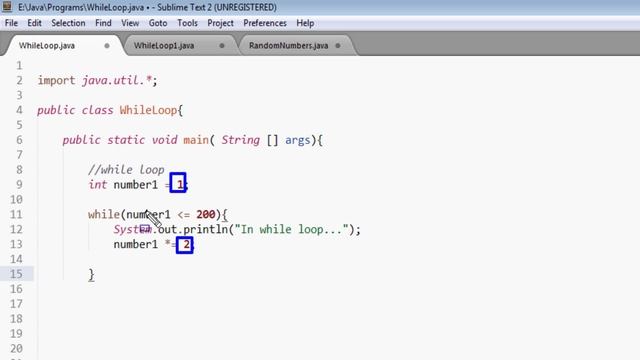Image resolution: width=640 pixels, height=360 pixels.
Task: Click the 'String' type on line 6
Action: point(240,140)
